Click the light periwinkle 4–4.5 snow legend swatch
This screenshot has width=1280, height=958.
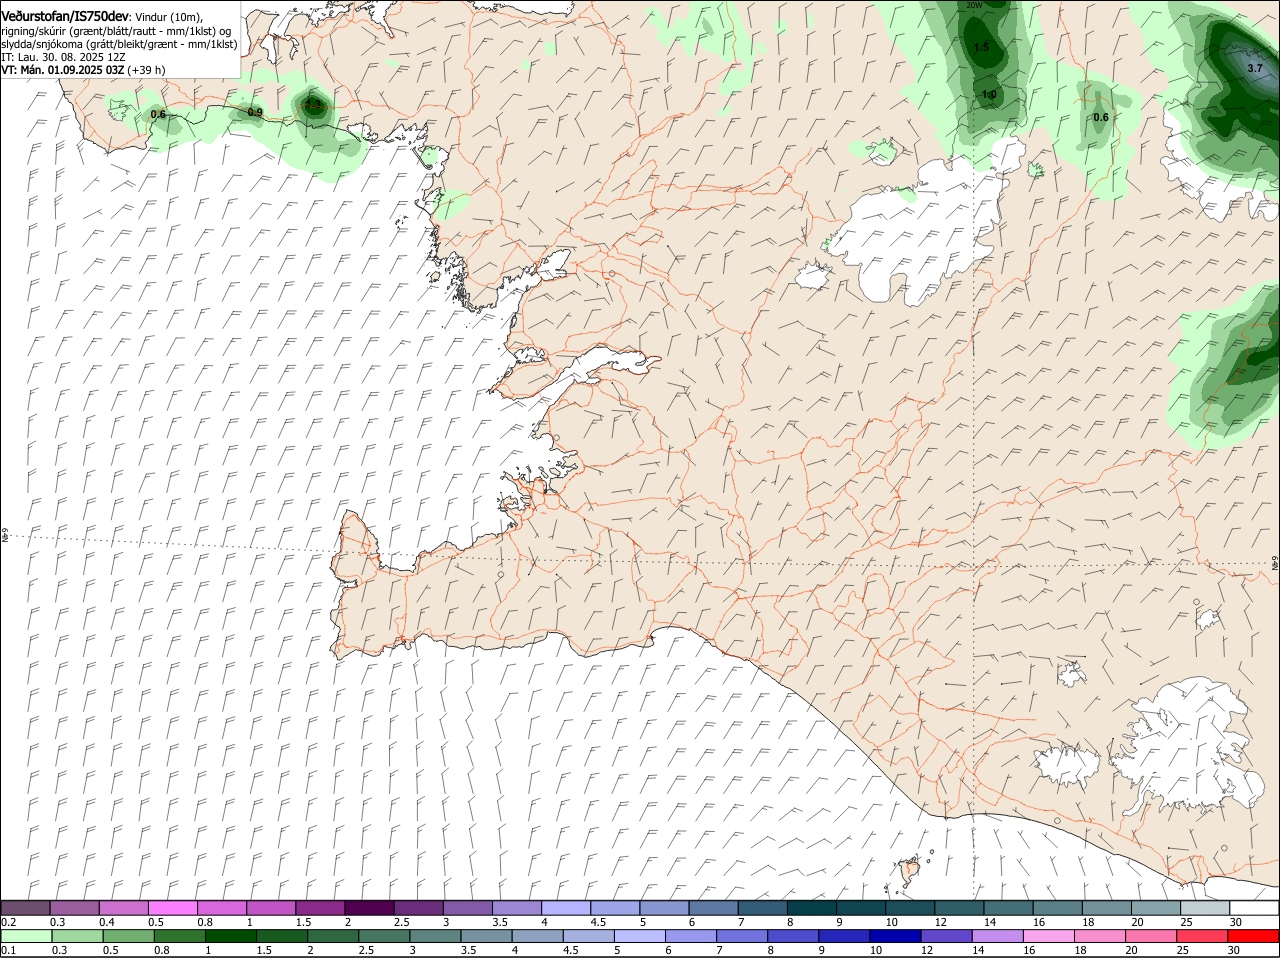pos(566,907)
